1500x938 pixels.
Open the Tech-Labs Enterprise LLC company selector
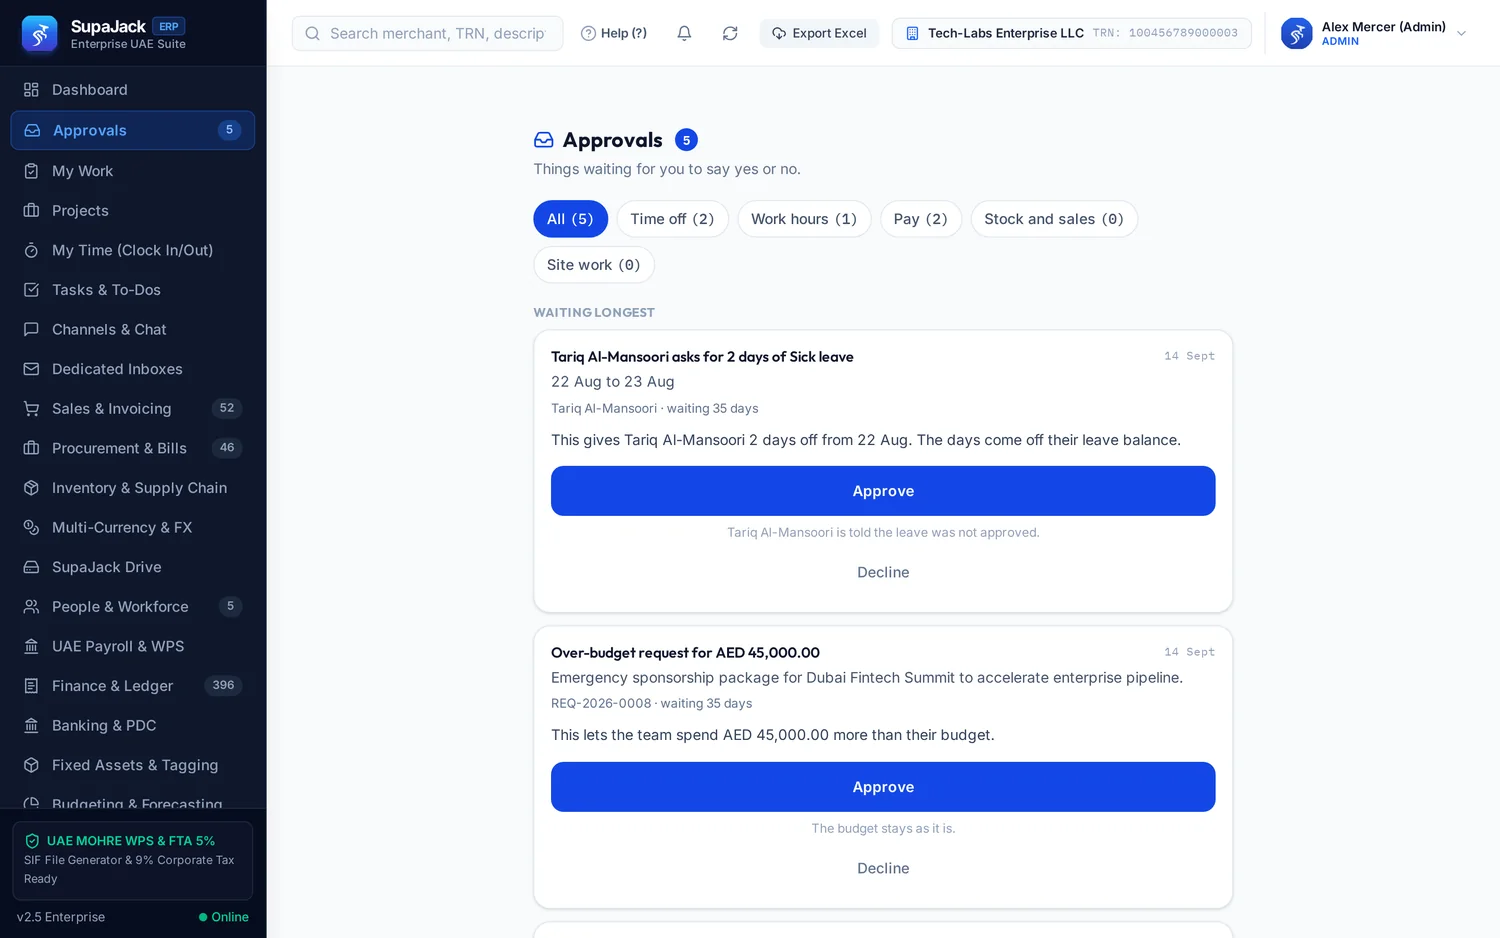[x=1071, y=33]
